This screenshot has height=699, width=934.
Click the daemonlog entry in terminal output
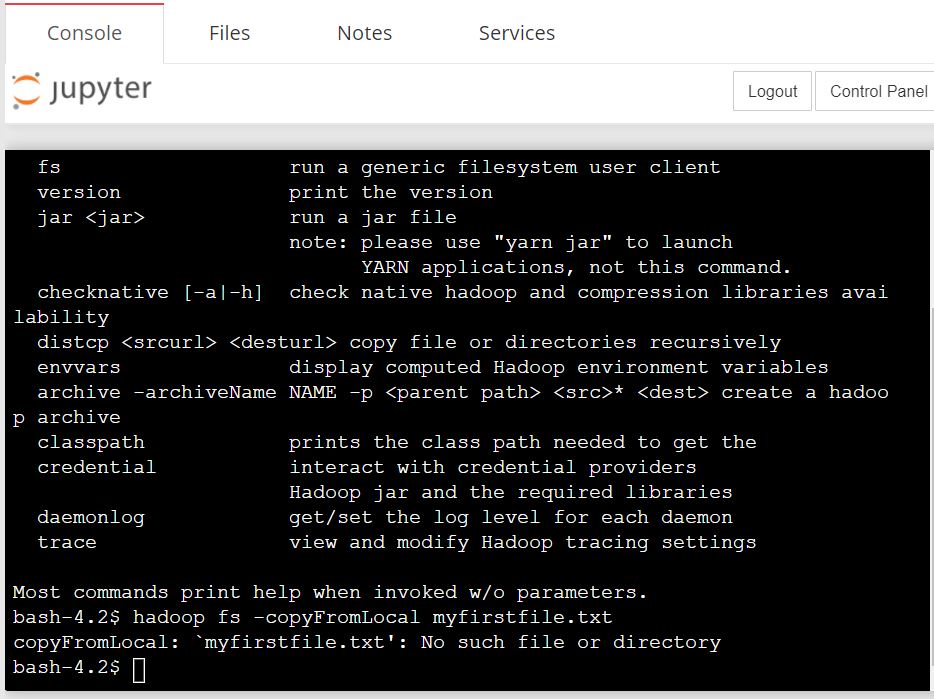(x=91, y=517)
